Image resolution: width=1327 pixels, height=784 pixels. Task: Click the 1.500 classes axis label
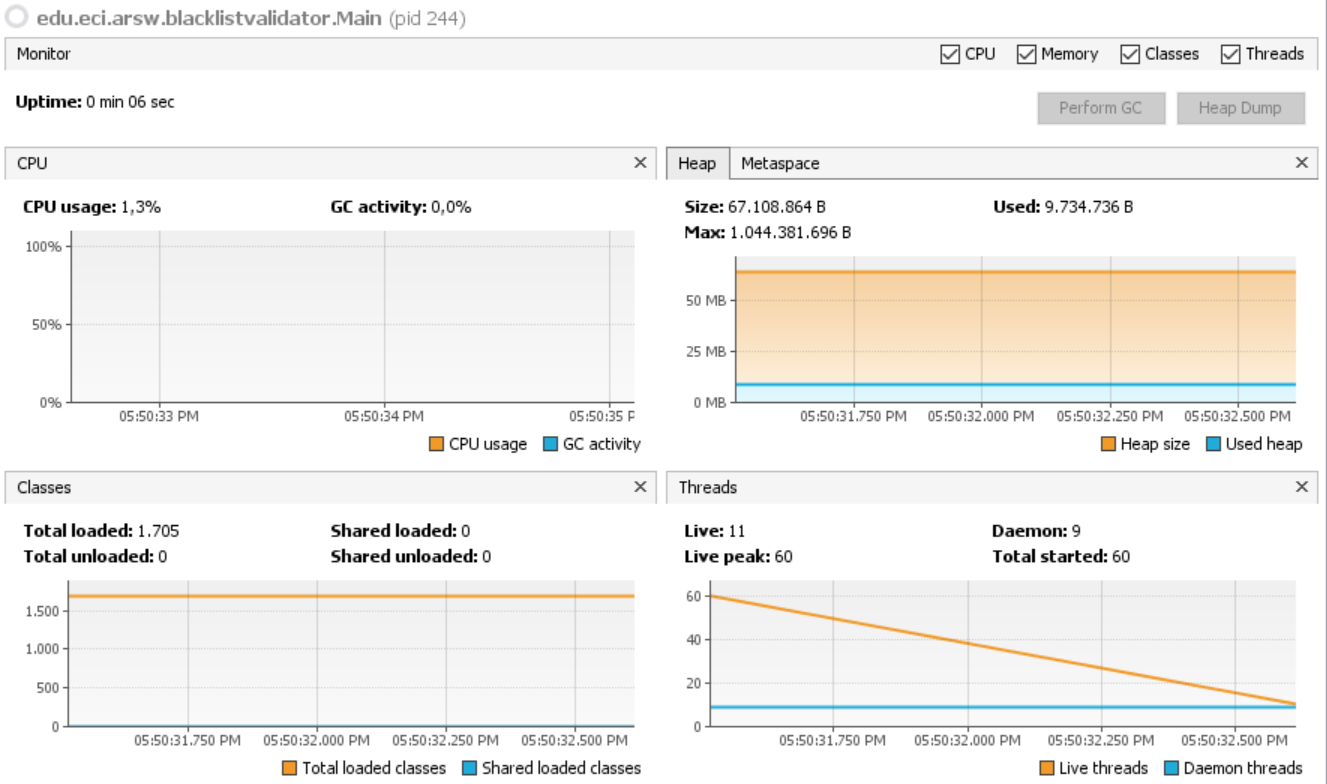42,610
